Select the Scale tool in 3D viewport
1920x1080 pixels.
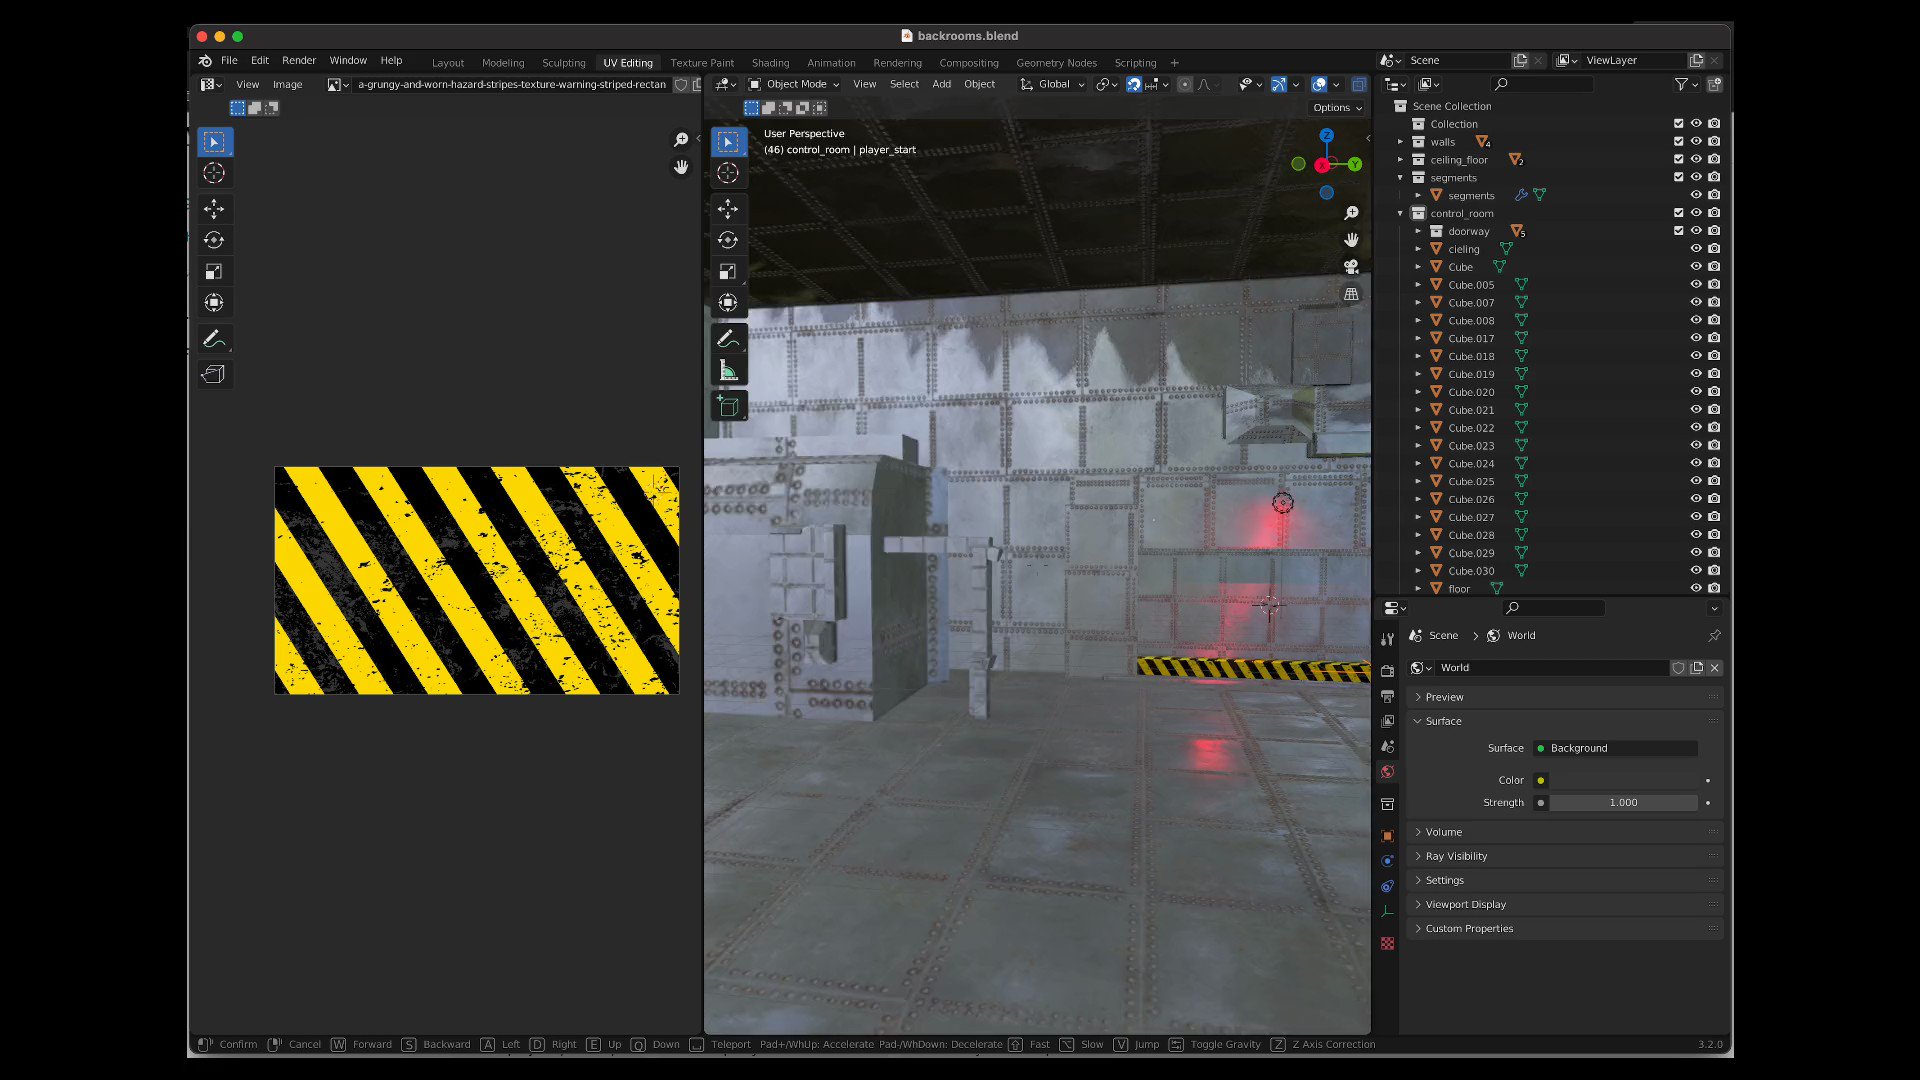(x=728, y=271)
